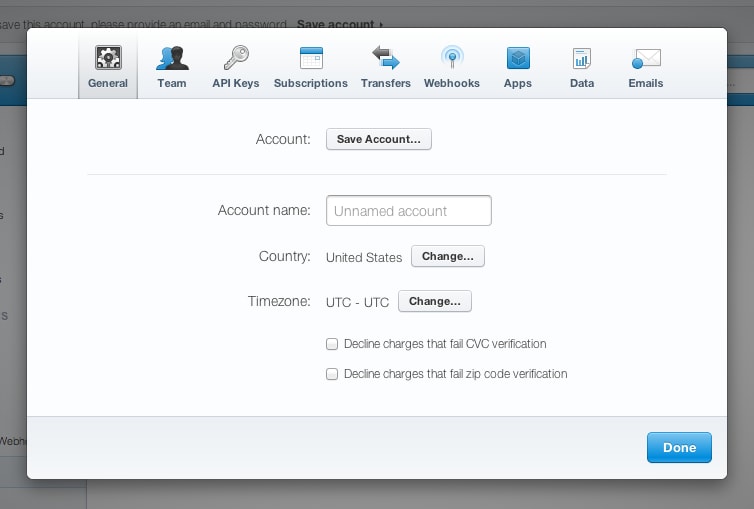
Task: Open the Subscriptions calendar icon
Action: pos(311,58)
